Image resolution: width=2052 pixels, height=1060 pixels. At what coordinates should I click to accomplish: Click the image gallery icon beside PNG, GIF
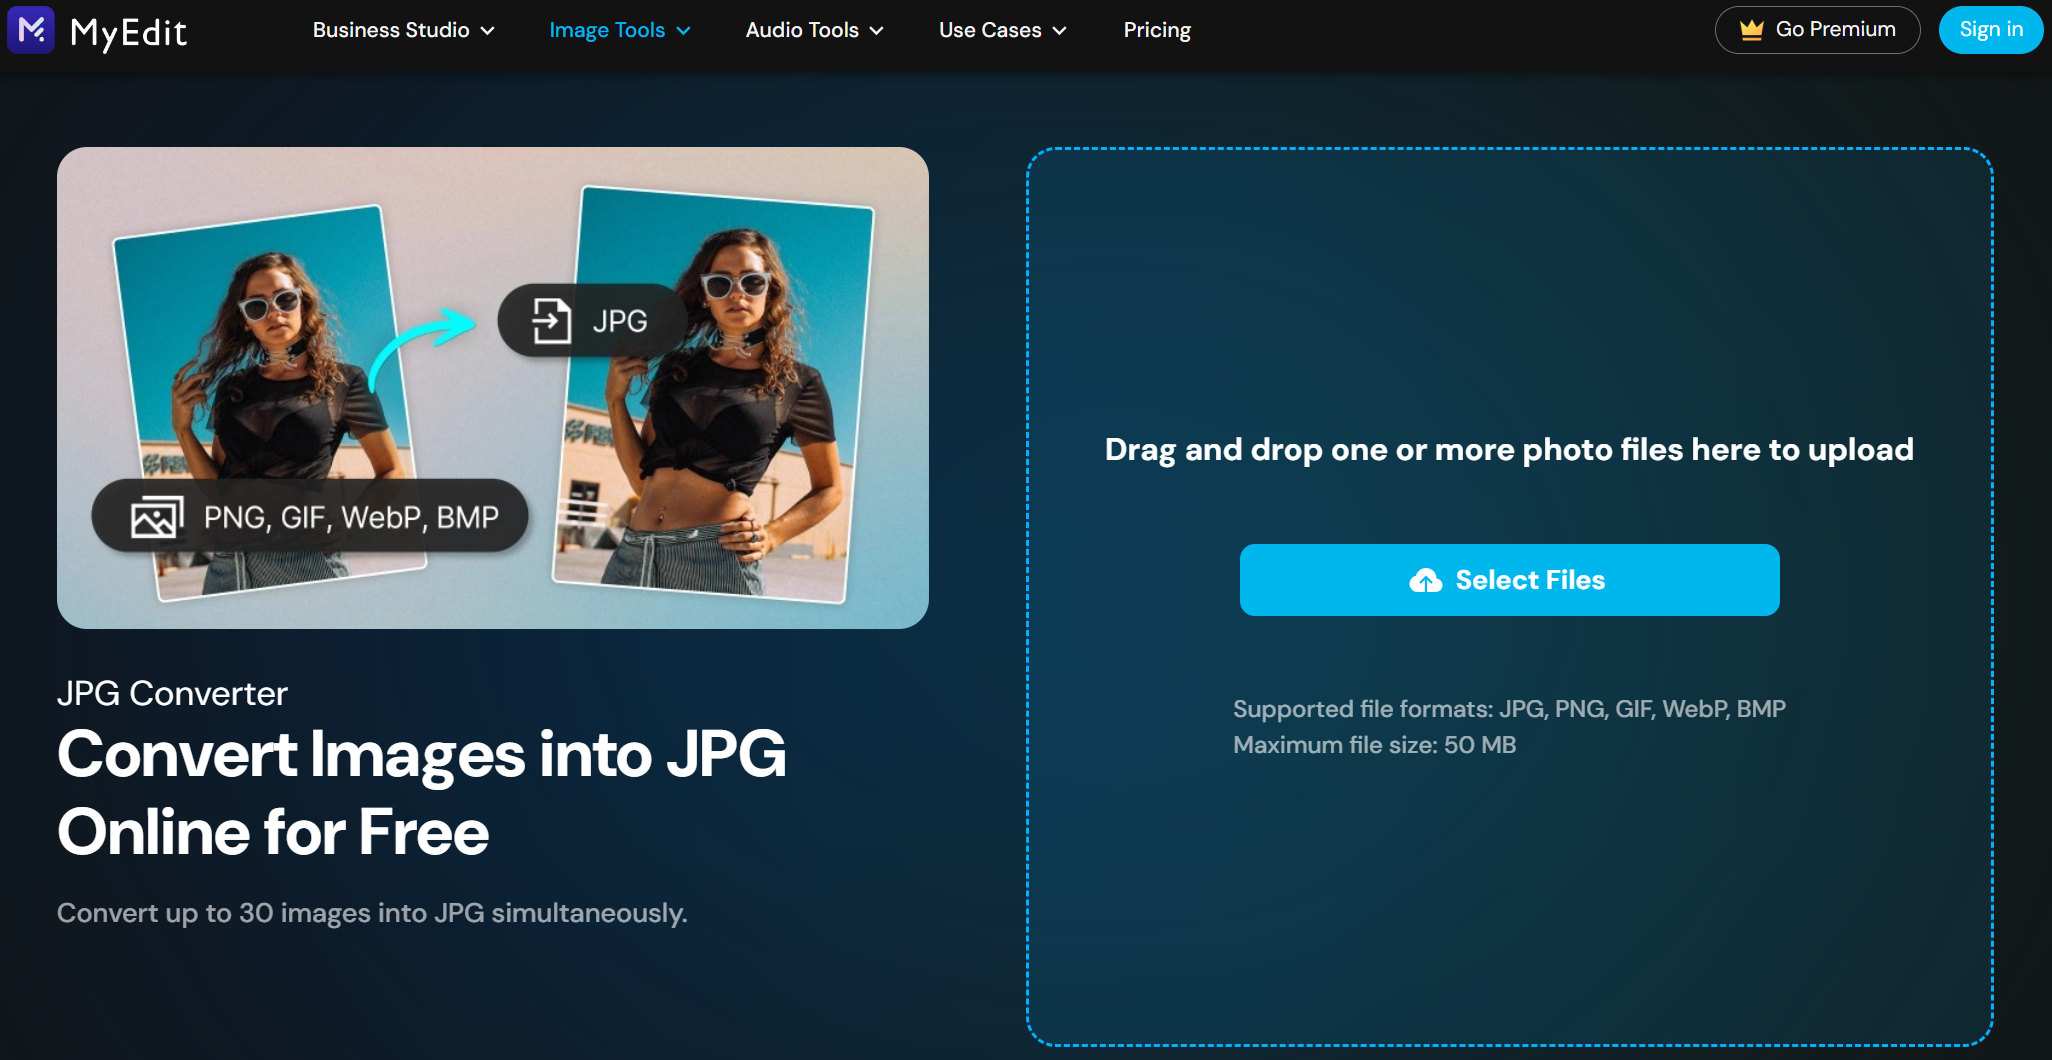(x=157, y=517)
